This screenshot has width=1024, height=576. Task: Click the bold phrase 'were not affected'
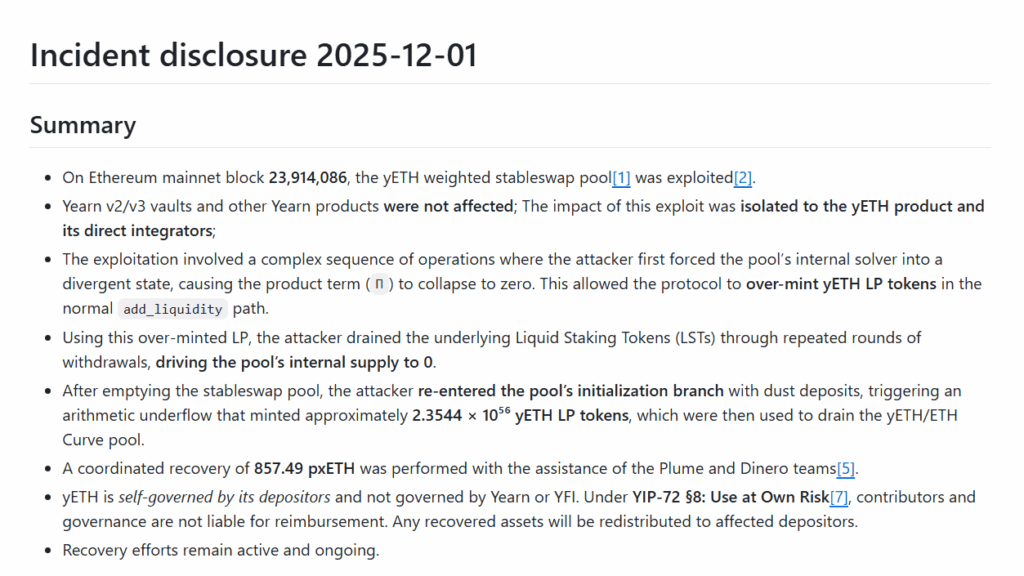447,206
